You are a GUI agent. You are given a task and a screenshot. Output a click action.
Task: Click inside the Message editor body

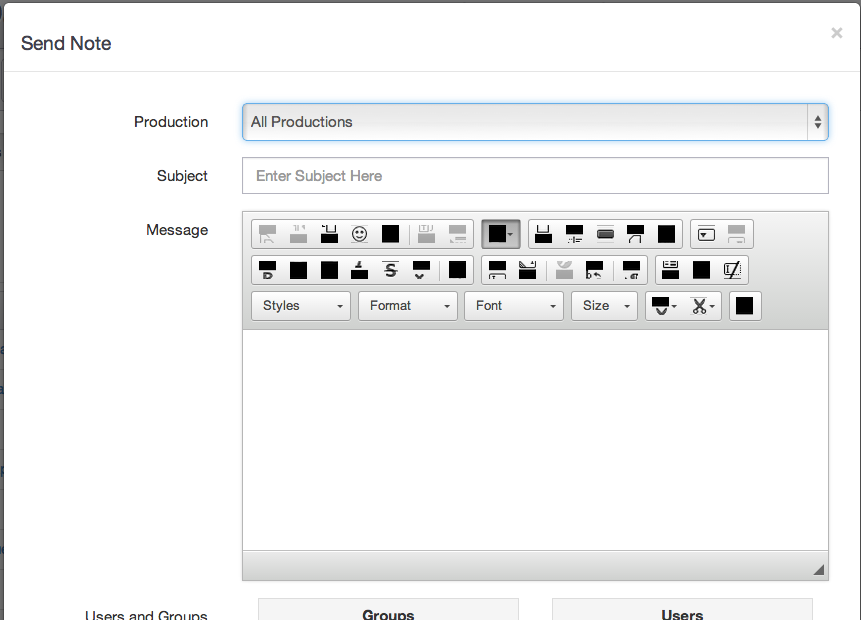tap(535, 440)
